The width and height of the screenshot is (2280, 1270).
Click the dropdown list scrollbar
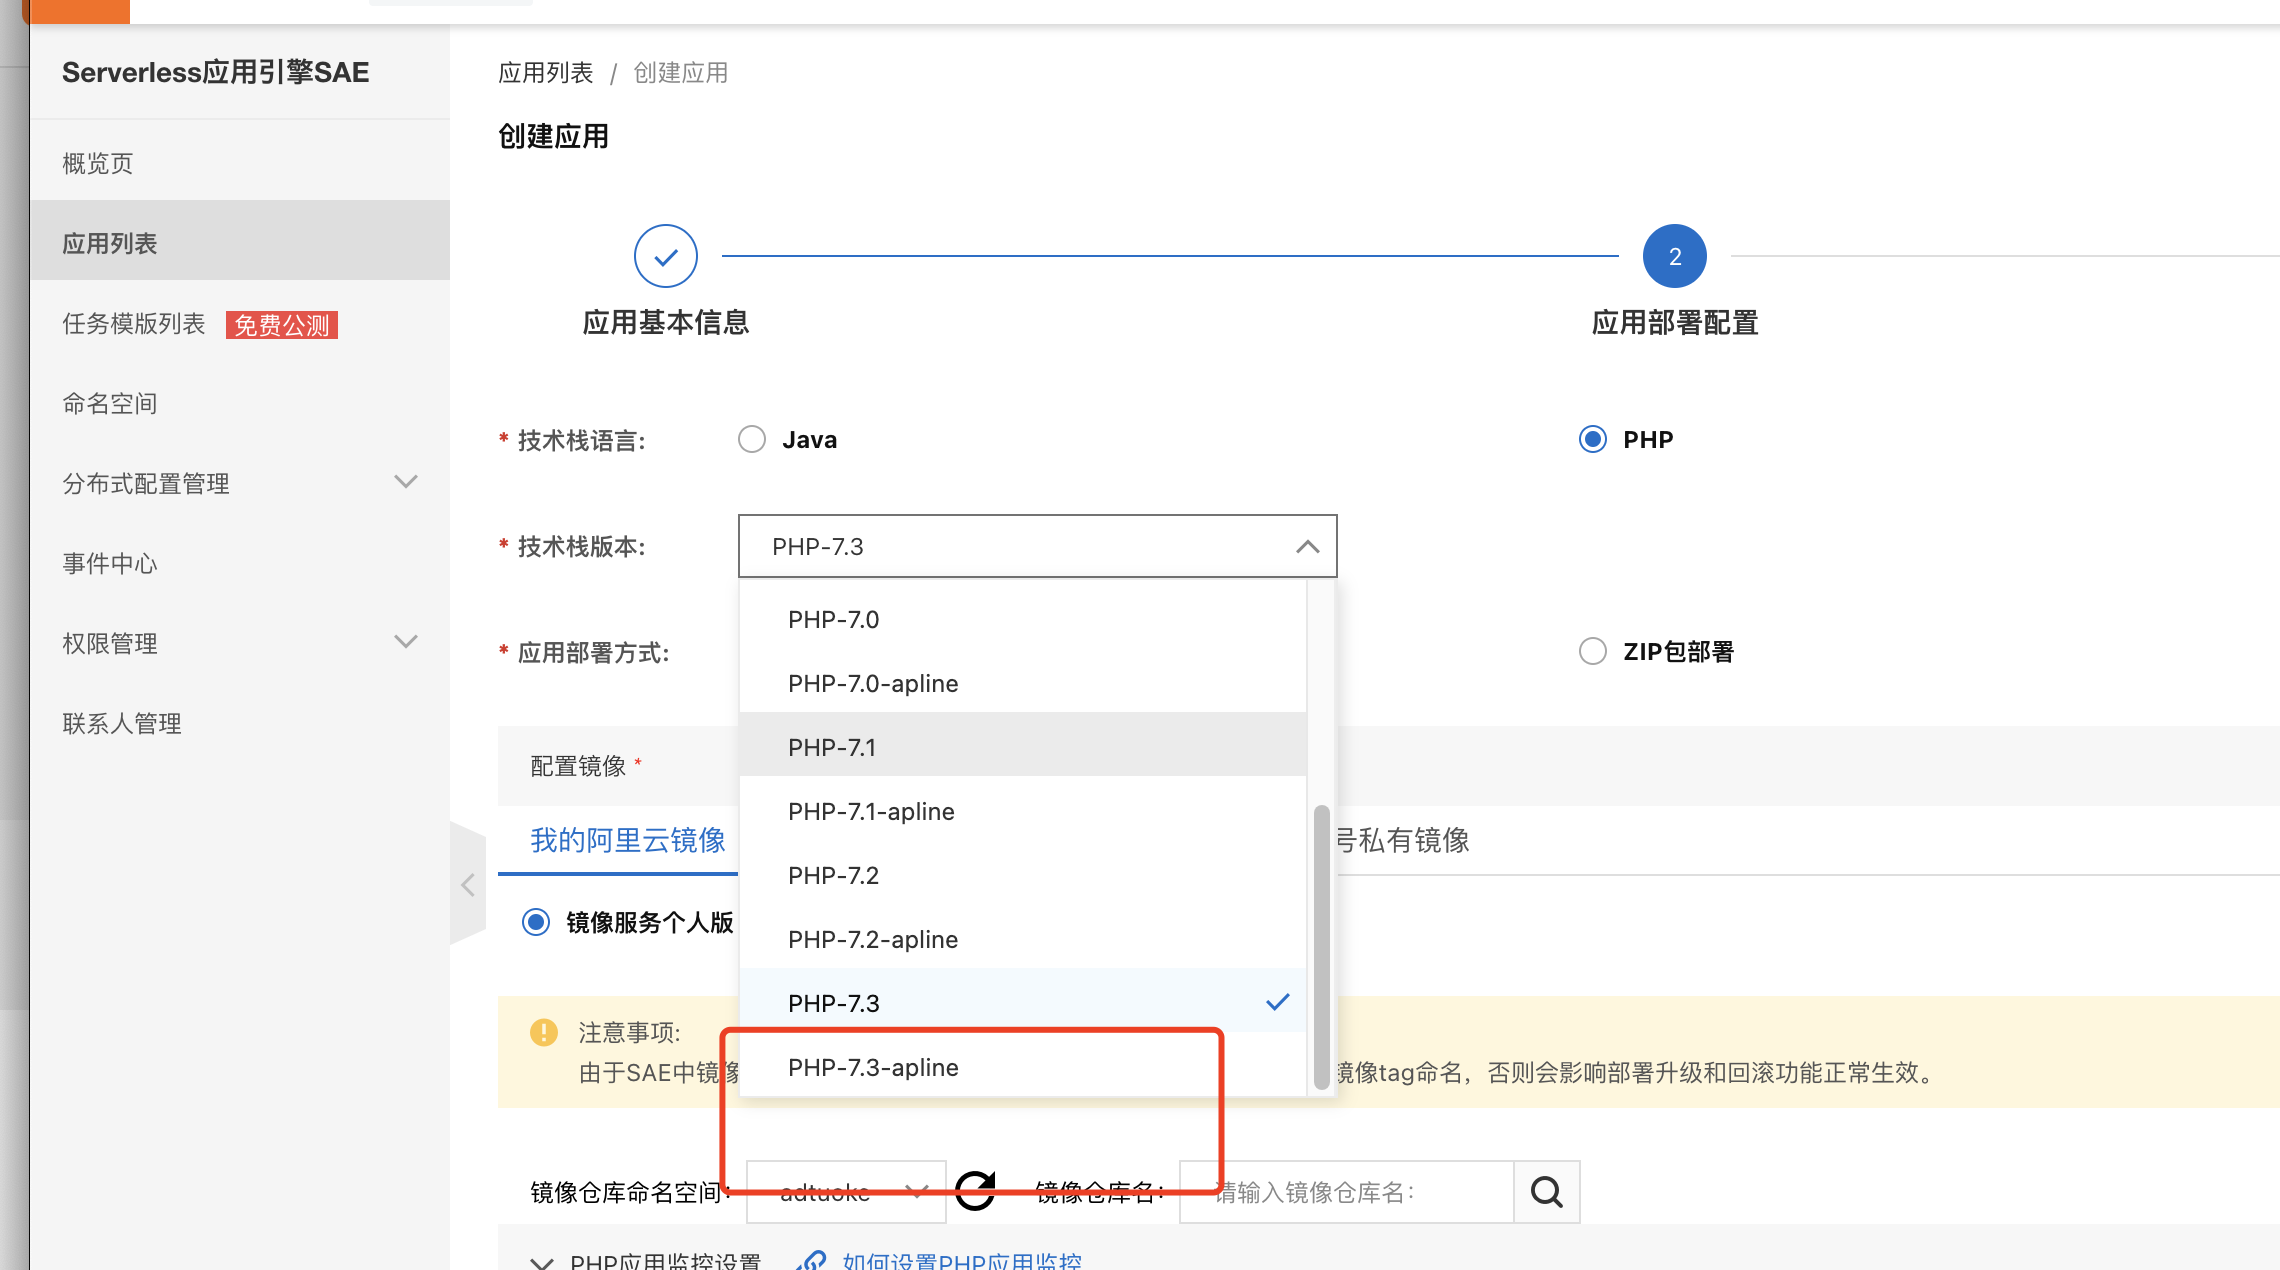[x=1321, y=946]
